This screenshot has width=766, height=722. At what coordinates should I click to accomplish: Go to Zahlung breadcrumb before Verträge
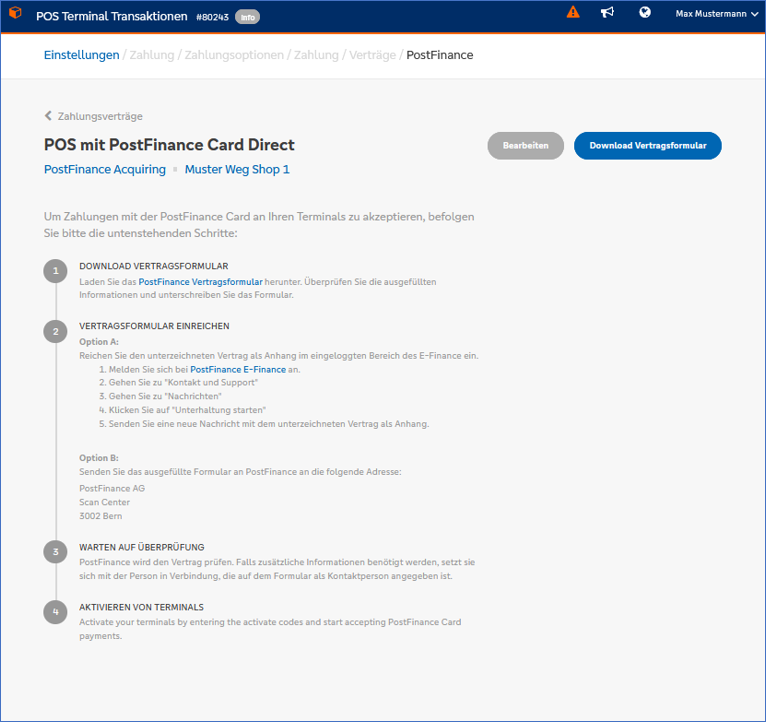click(316, 55)
